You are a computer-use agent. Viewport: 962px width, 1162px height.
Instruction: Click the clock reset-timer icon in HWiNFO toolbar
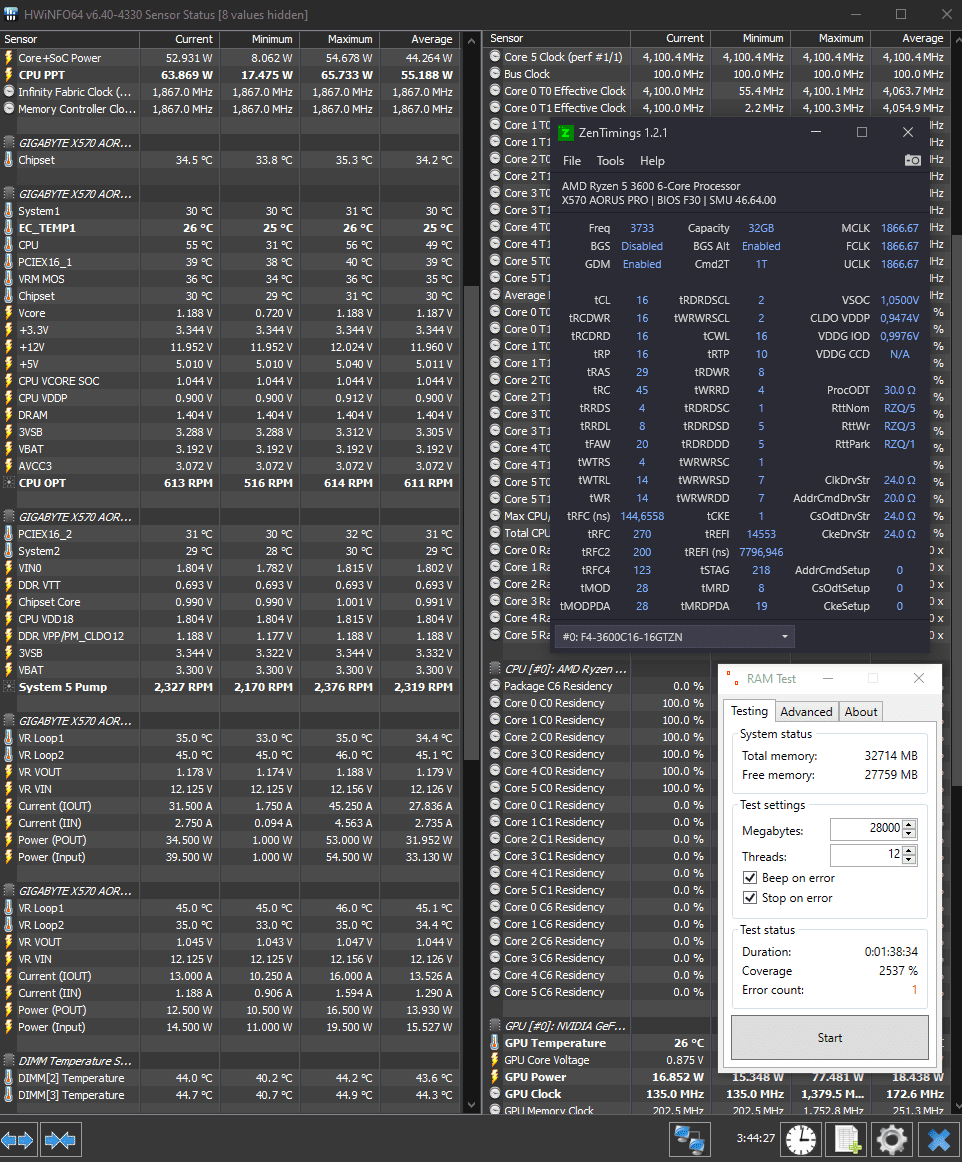click(x=800, y=1140)
